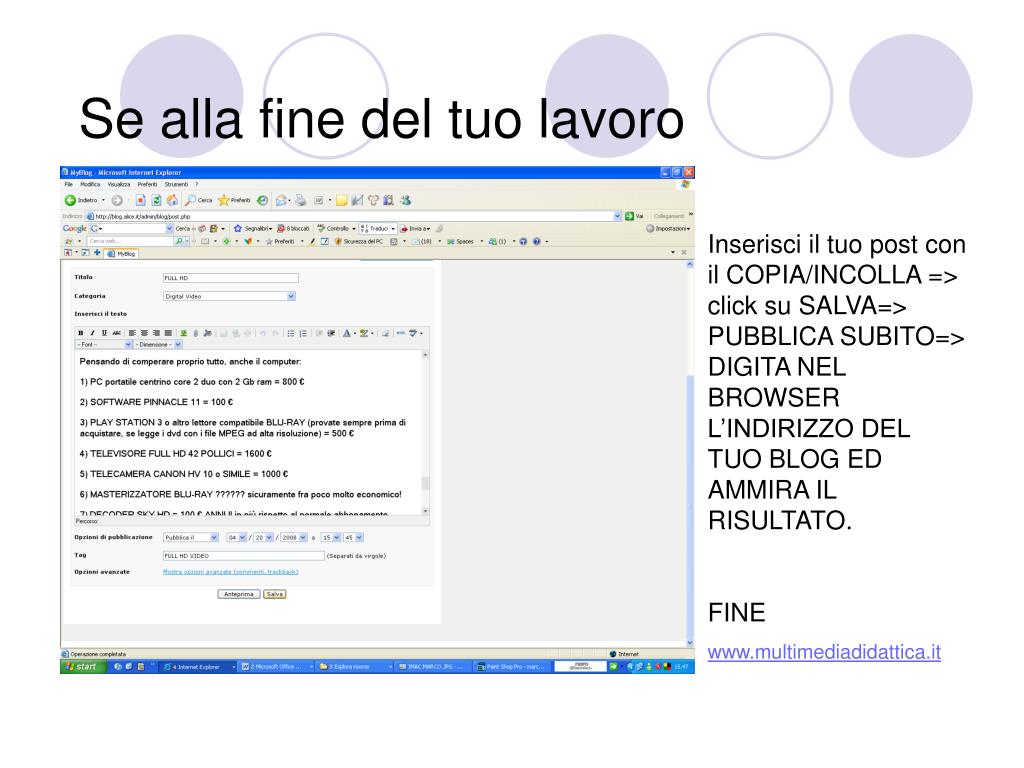Screen dimensions: 1024x768
Task: Insert bulleted list in the editor
Action: click(291, 333)
